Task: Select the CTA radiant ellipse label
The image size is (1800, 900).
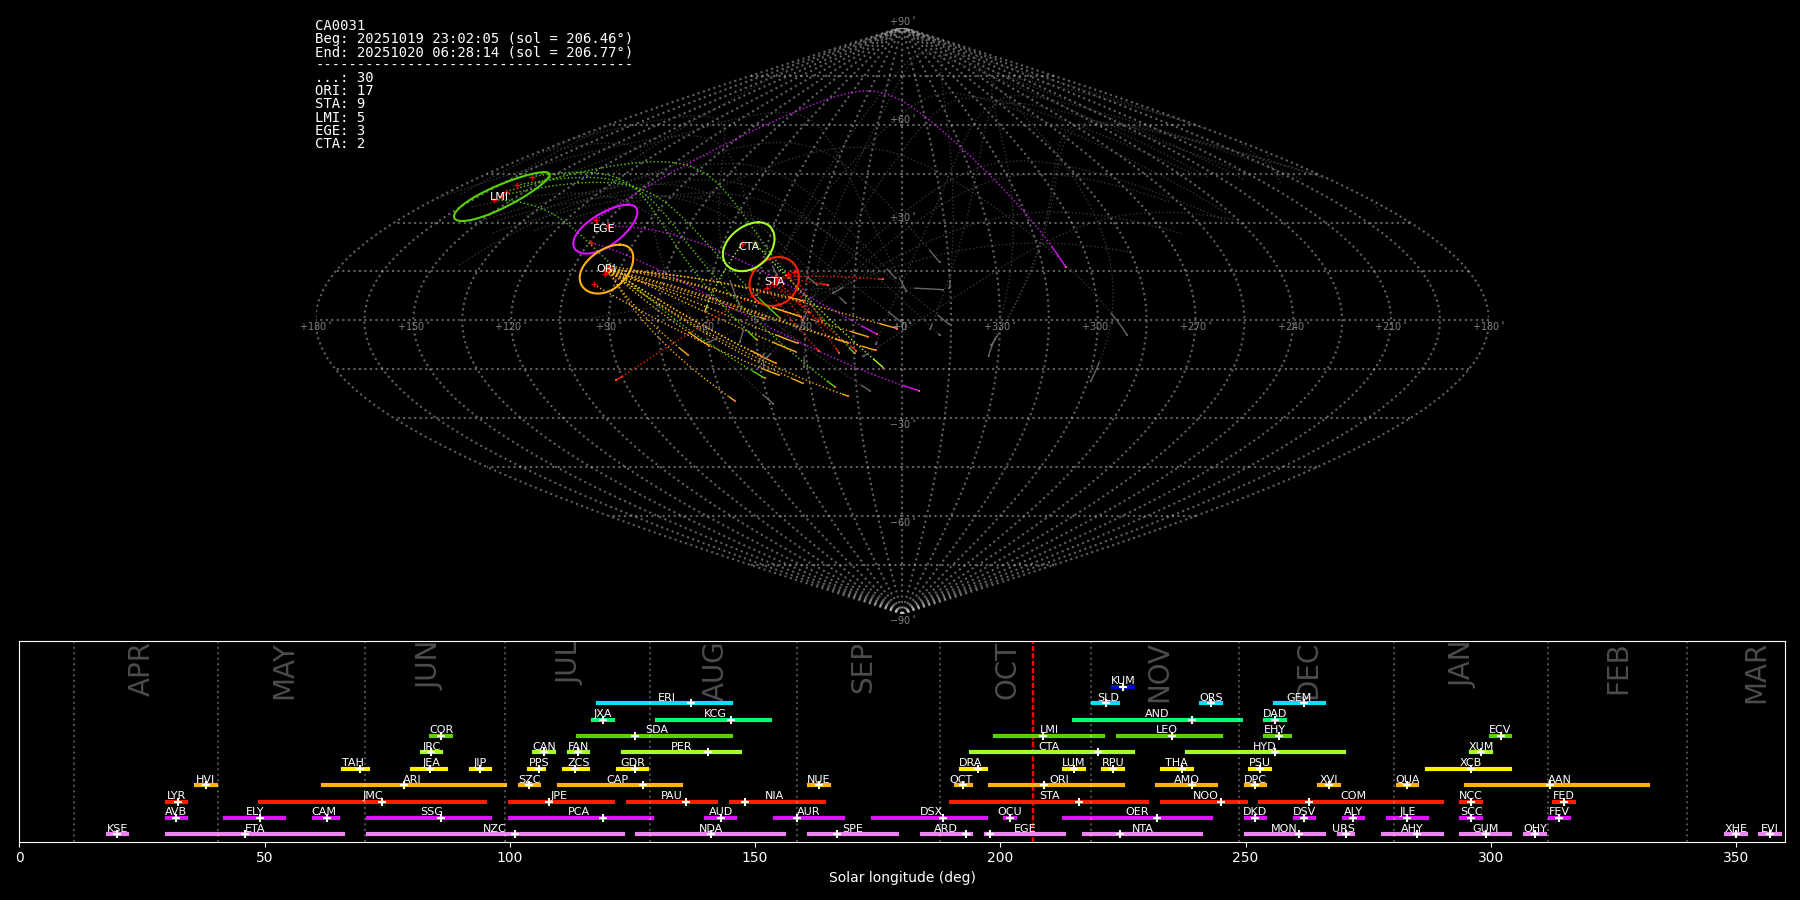Action: pyautogui.click(x=748, y=246)
